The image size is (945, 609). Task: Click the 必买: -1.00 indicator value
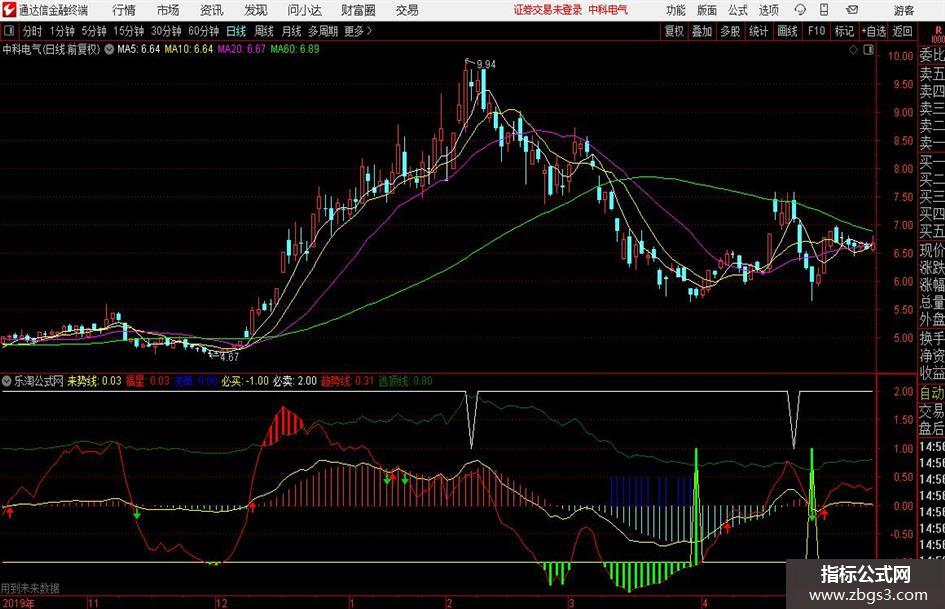(245, 381)
